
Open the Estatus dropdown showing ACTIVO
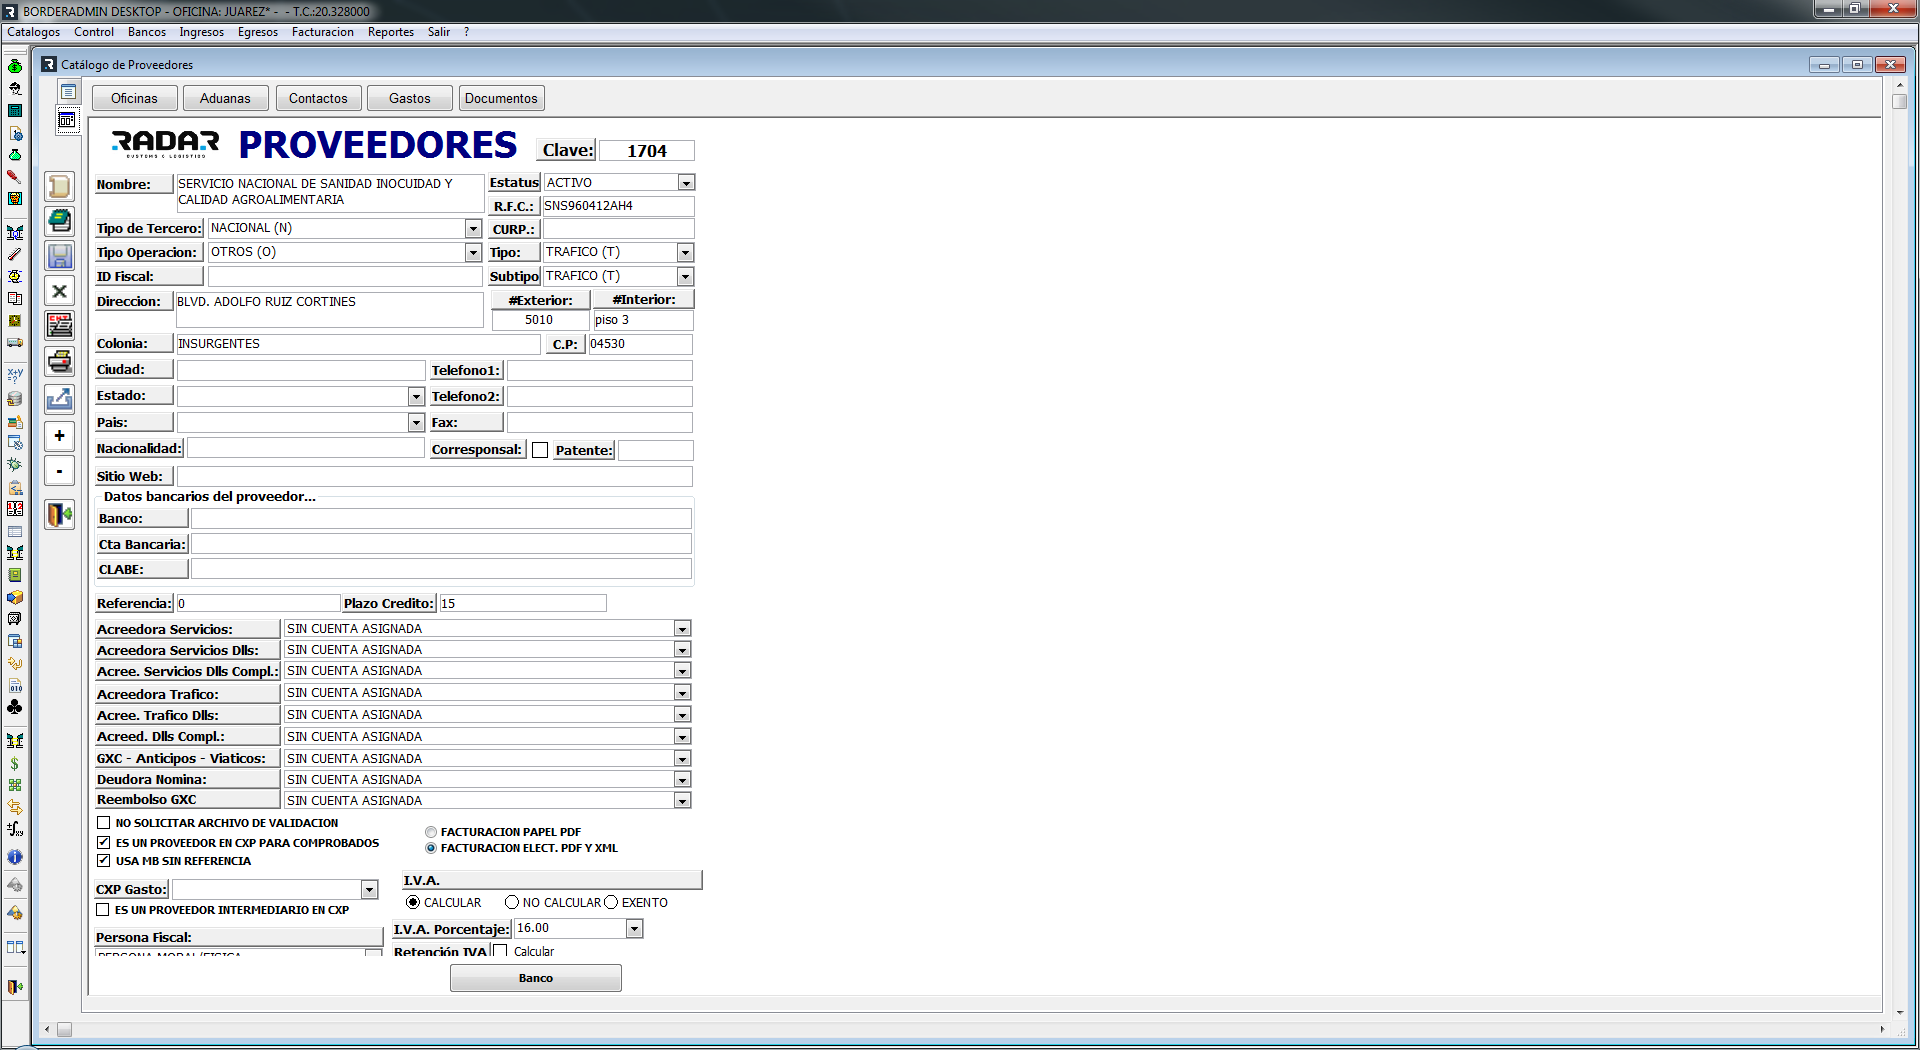click(686, 183)
